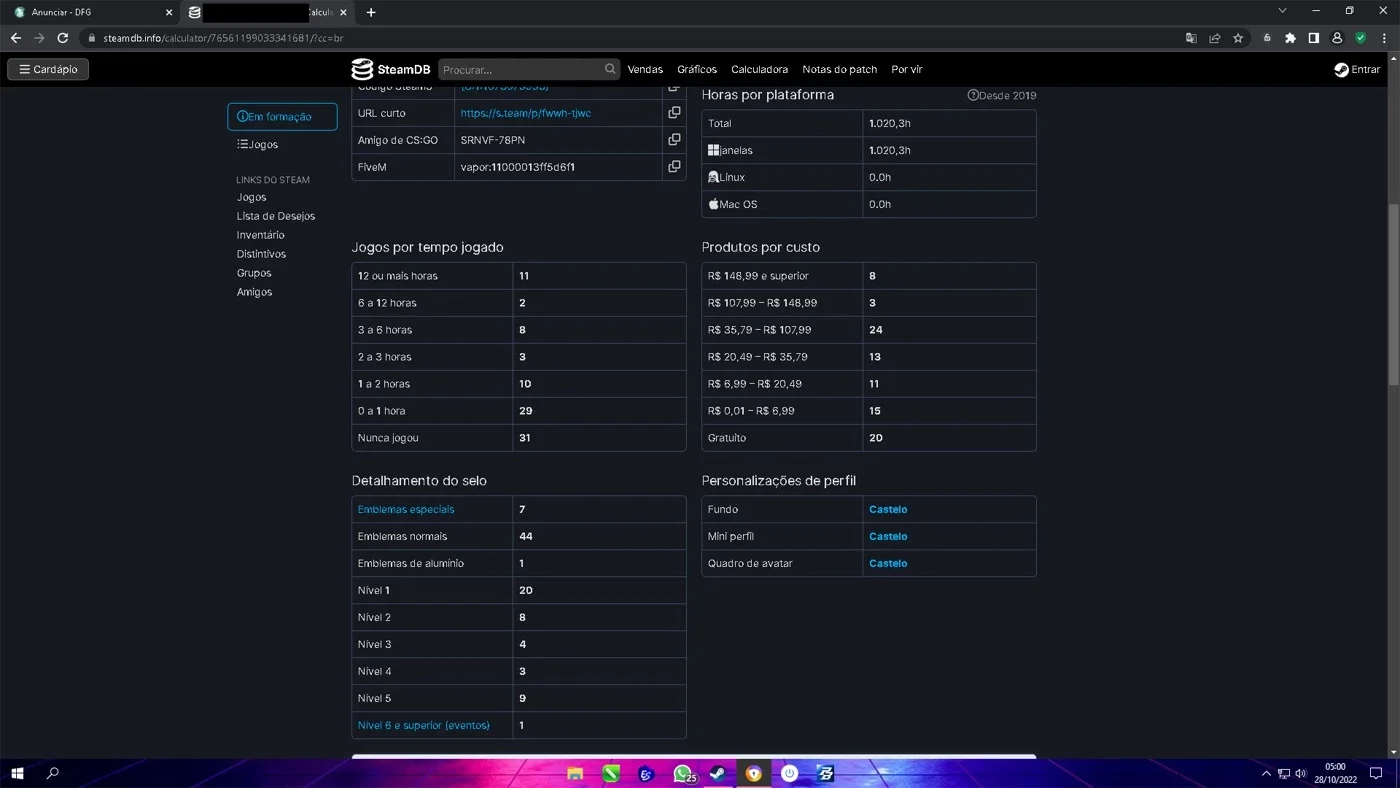Image resolution: width=1400 pixels, height=788 pixels.
Task: Open Emblemas especiais link
Action: coord(406,509)
